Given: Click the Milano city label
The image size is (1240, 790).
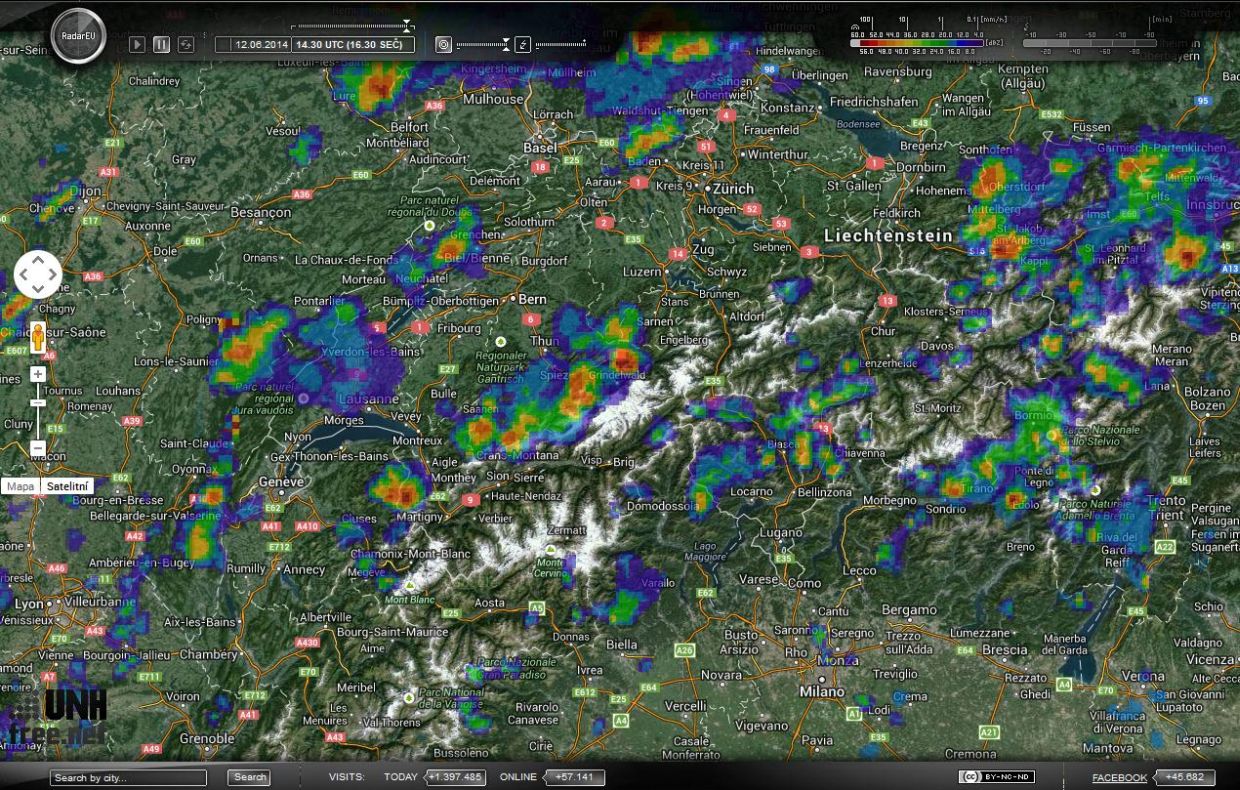Looking at the screenshot, I should pos(823,692).
